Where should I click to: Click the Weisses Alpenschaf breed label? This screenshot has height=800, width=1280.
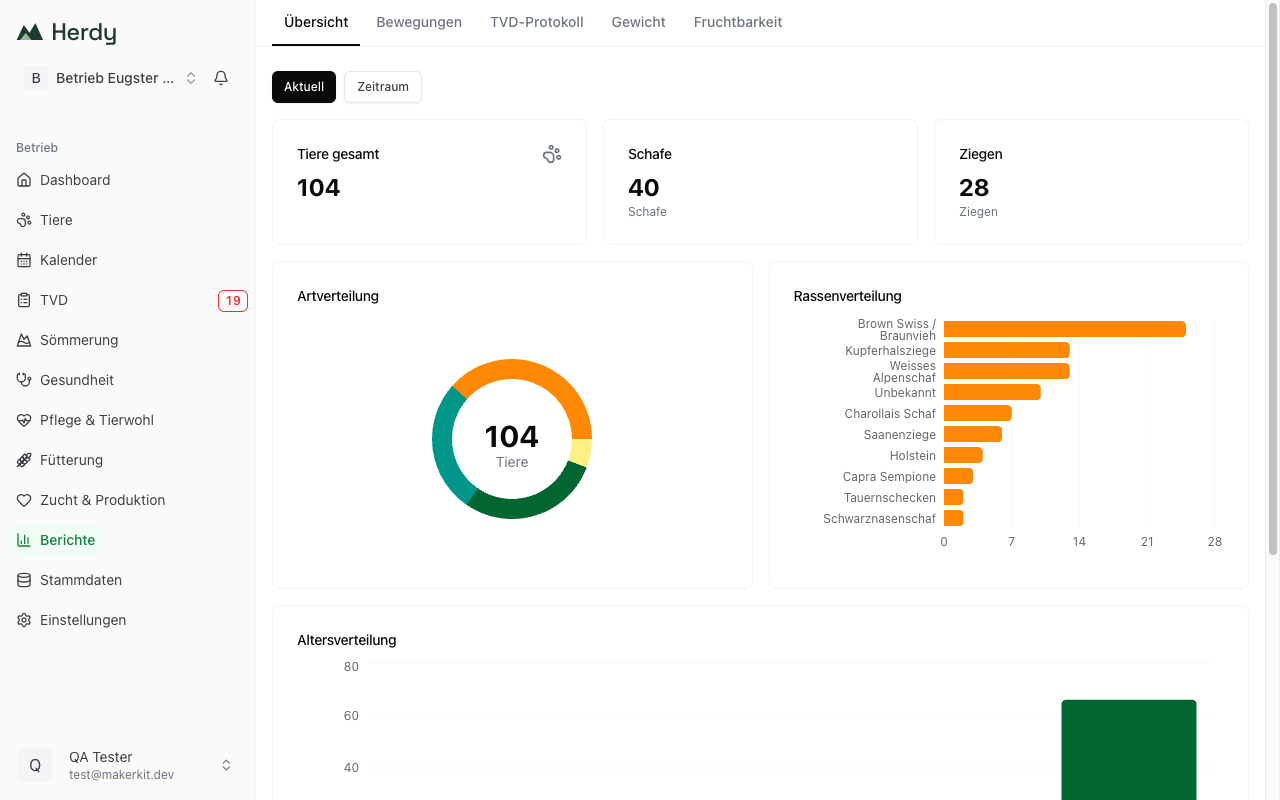[904, 372]
